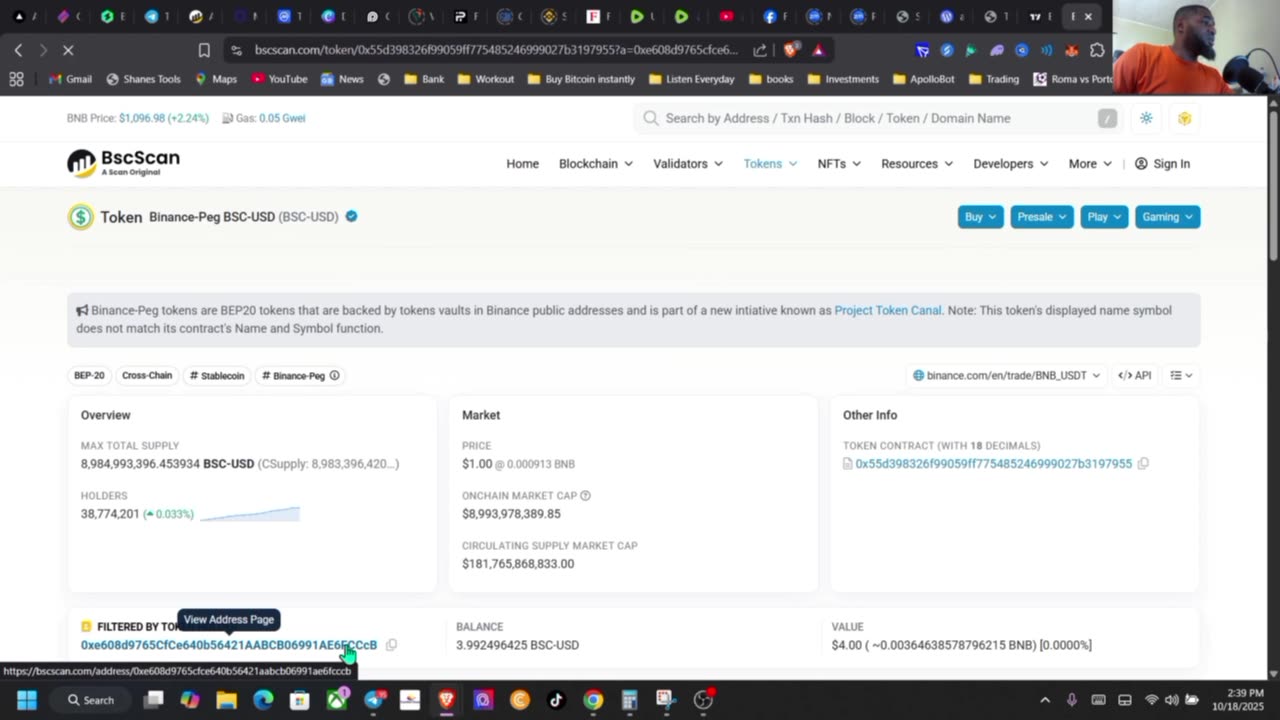Open the list options menu icon
This screenshot has height=720, width=1280.
1181,376
